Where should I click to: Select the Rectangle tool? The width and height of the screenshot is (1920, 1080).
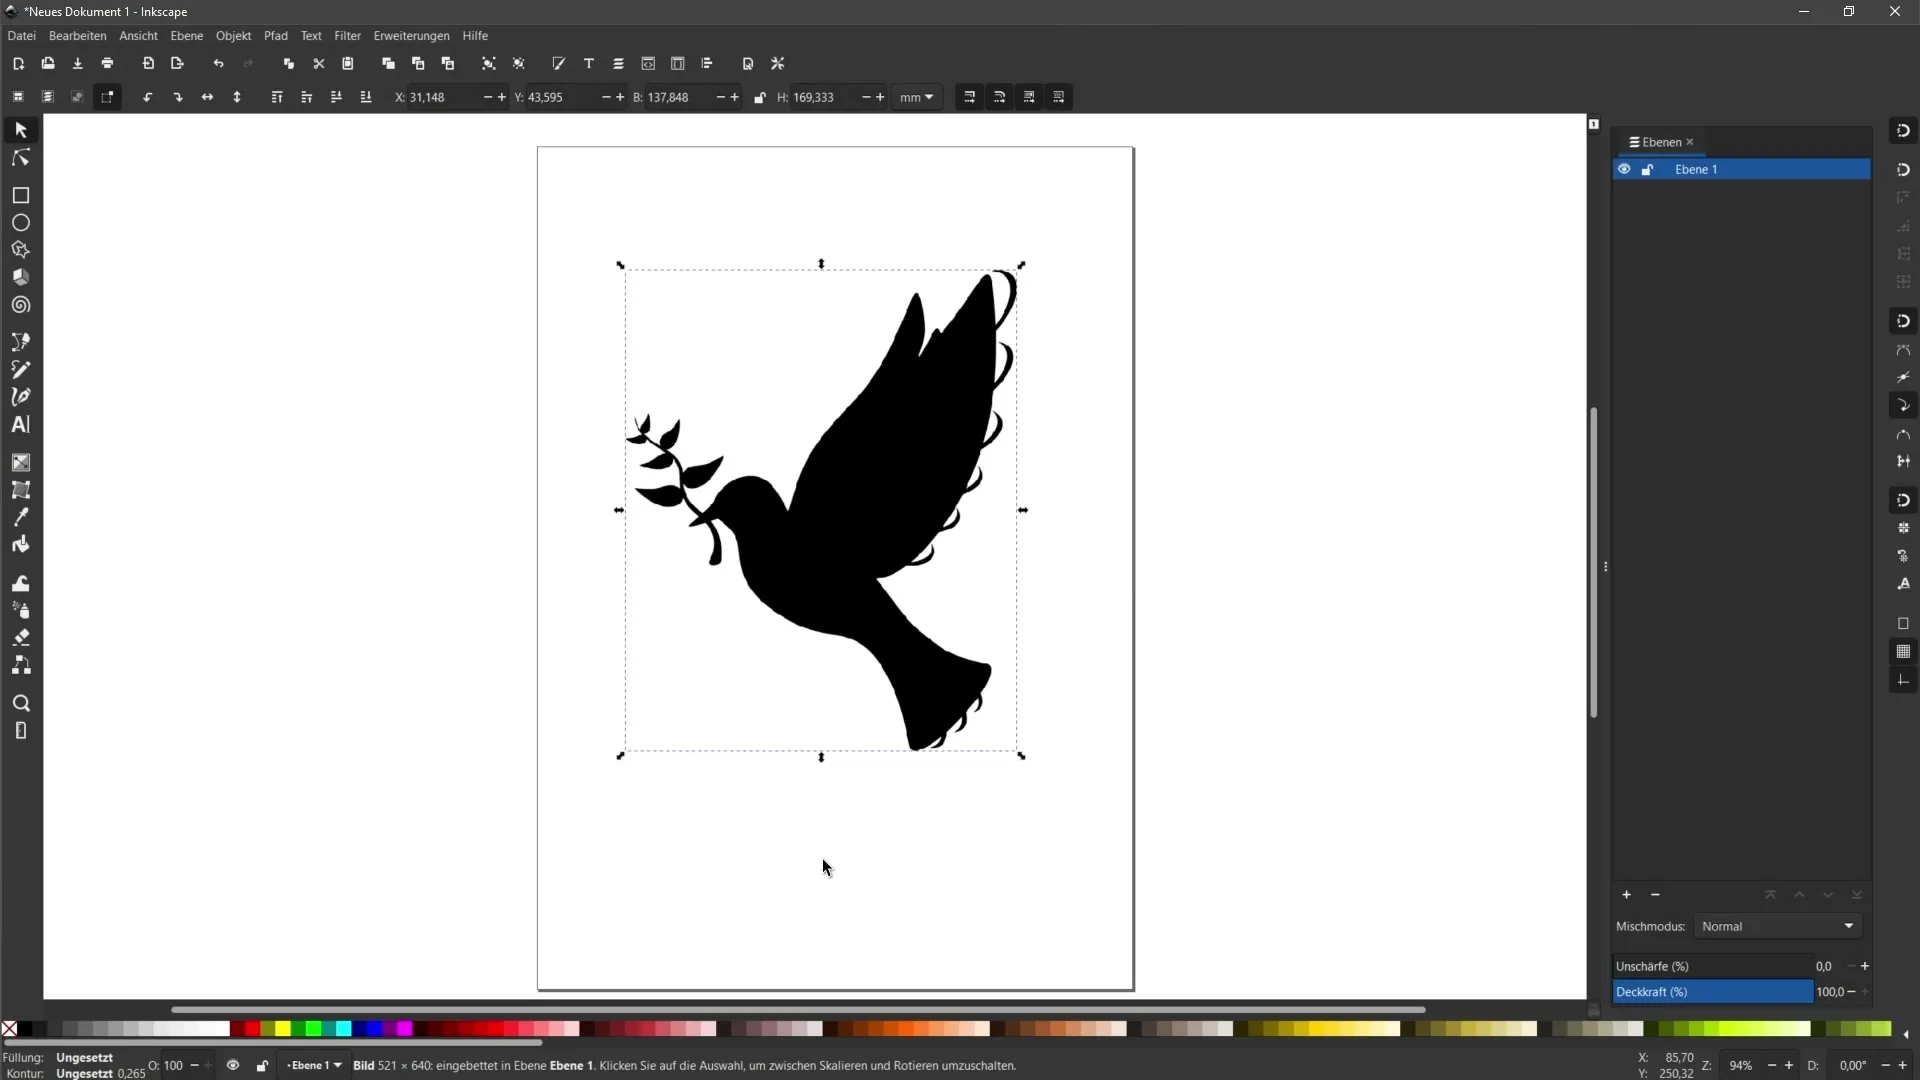tap(20, 195)
